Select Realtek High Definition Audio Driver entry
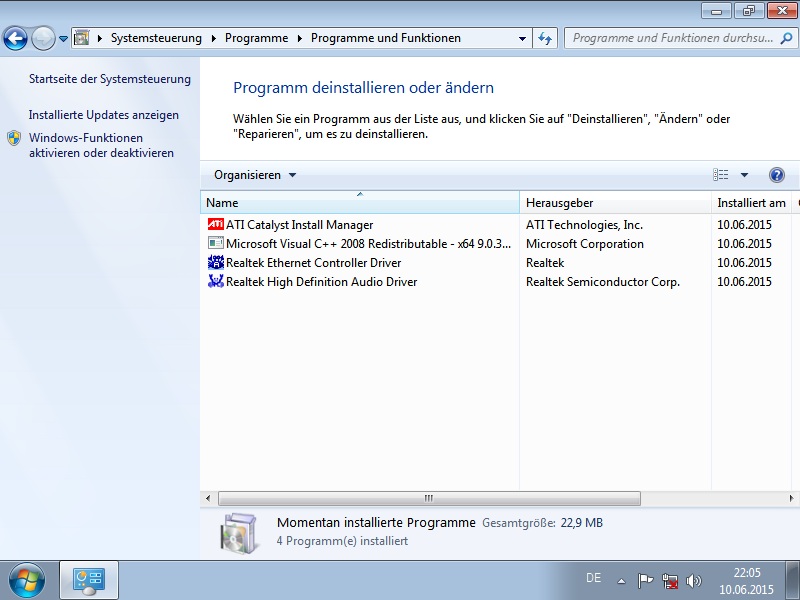800x600 pixels. click(321, 282)
